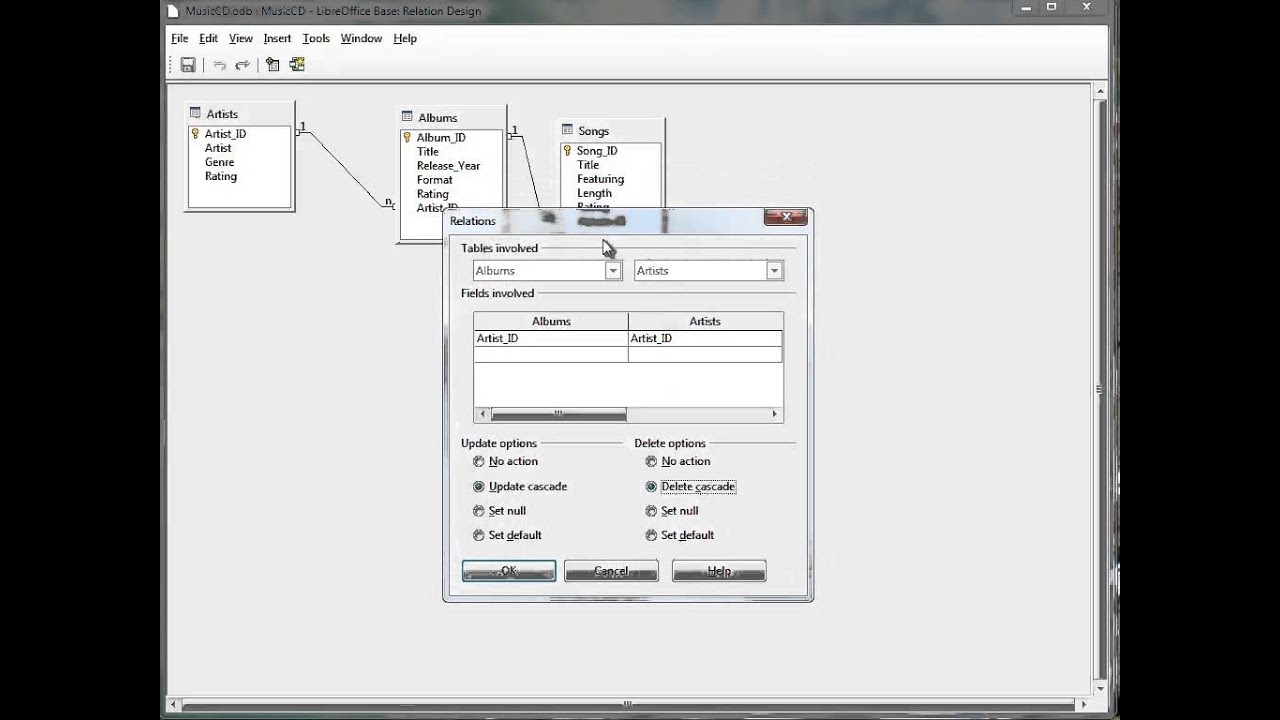The height and width of the screenshot is (720, 1280).
Task: Open the Insert menu
Action: 277,38
